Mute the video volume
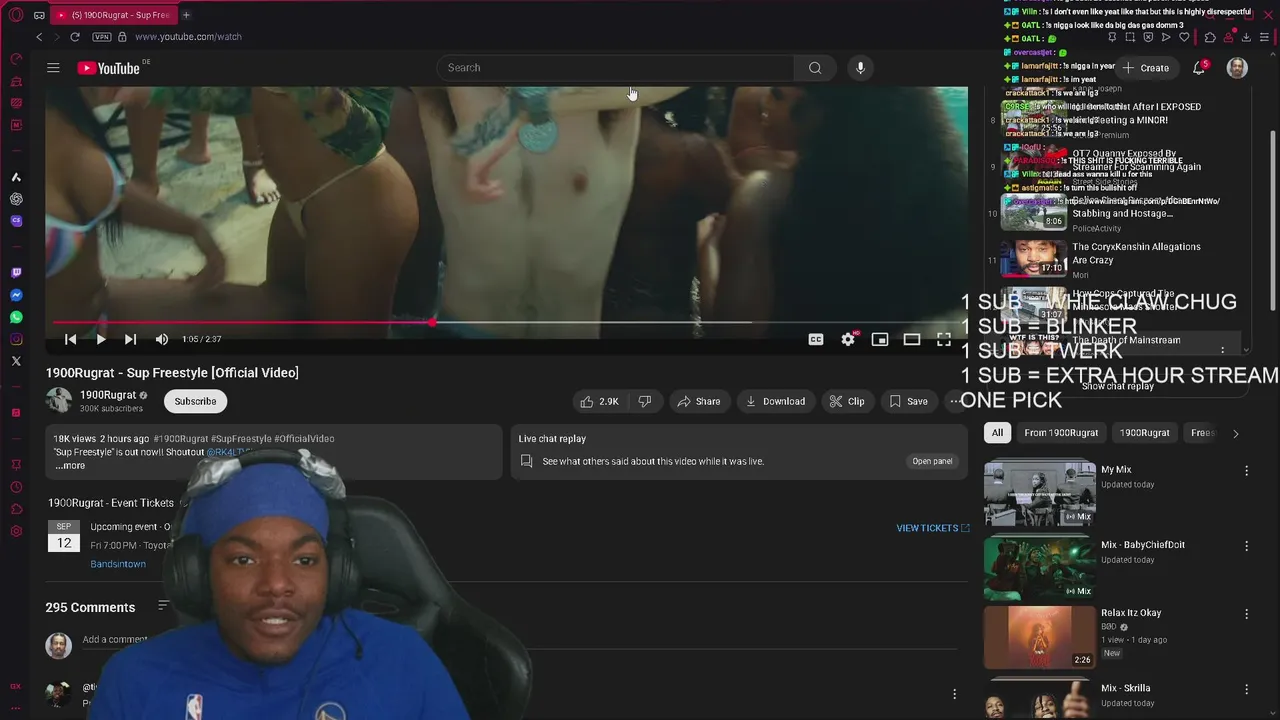Viewport: 1280px width, 720px height. click(x=162, y=340)
